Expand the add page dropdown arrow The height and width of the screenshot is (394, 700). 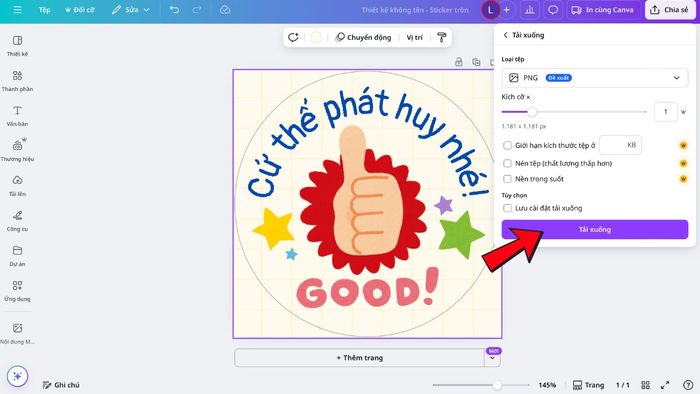click(x=492, y=358)
